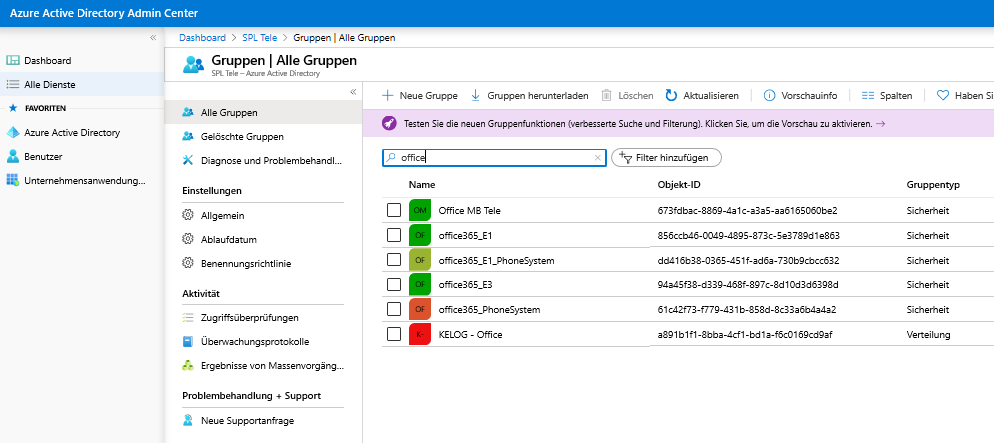Open the Alle Gruppen menu item
The width and height of the screenshot is (994, 443).
pyautogui.click(x=263, y=113)
